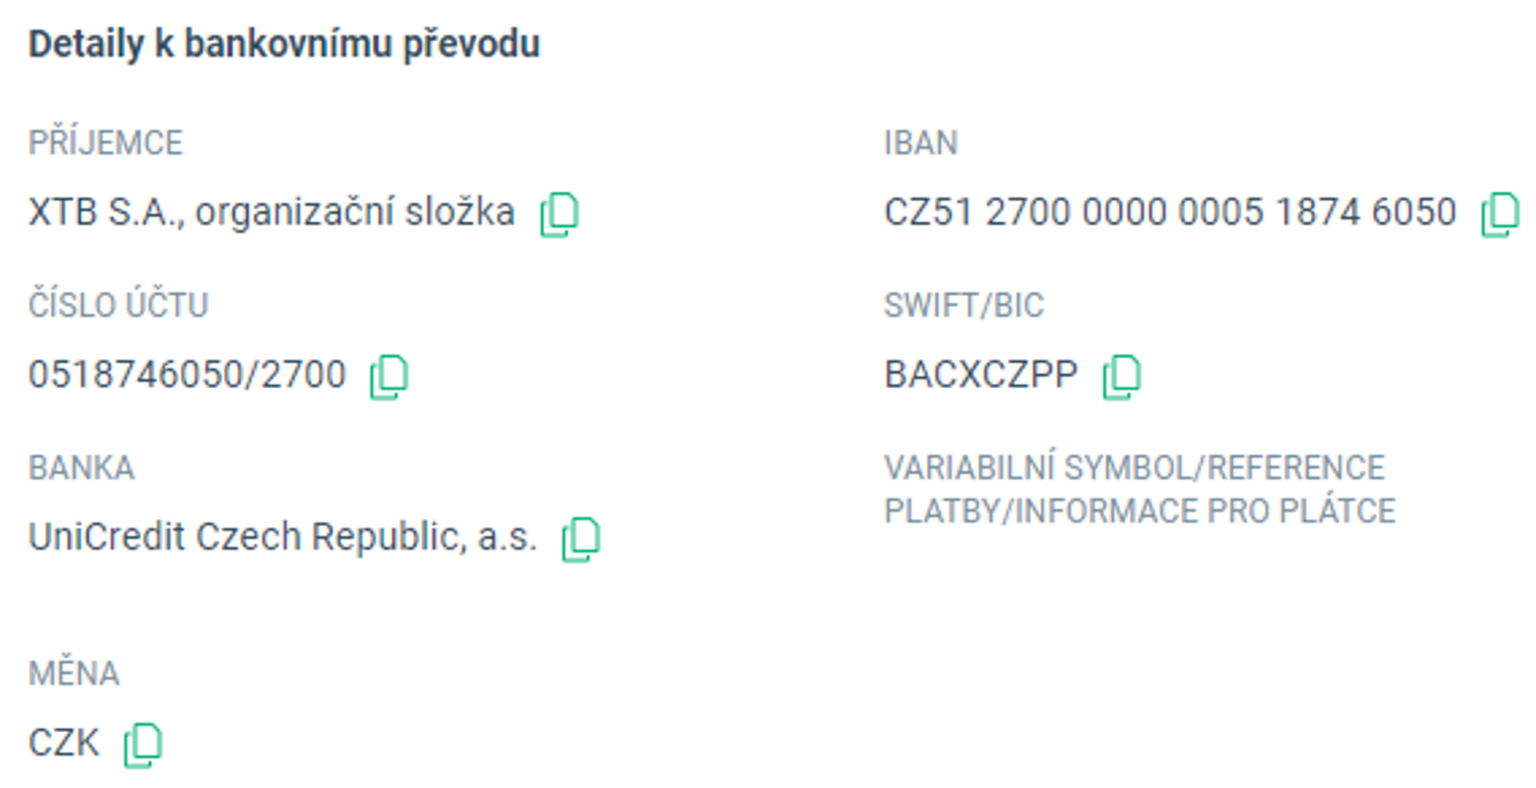Click the PŘÍJEMCE field label
The image size is (1536, 788).
pos(106,142)
